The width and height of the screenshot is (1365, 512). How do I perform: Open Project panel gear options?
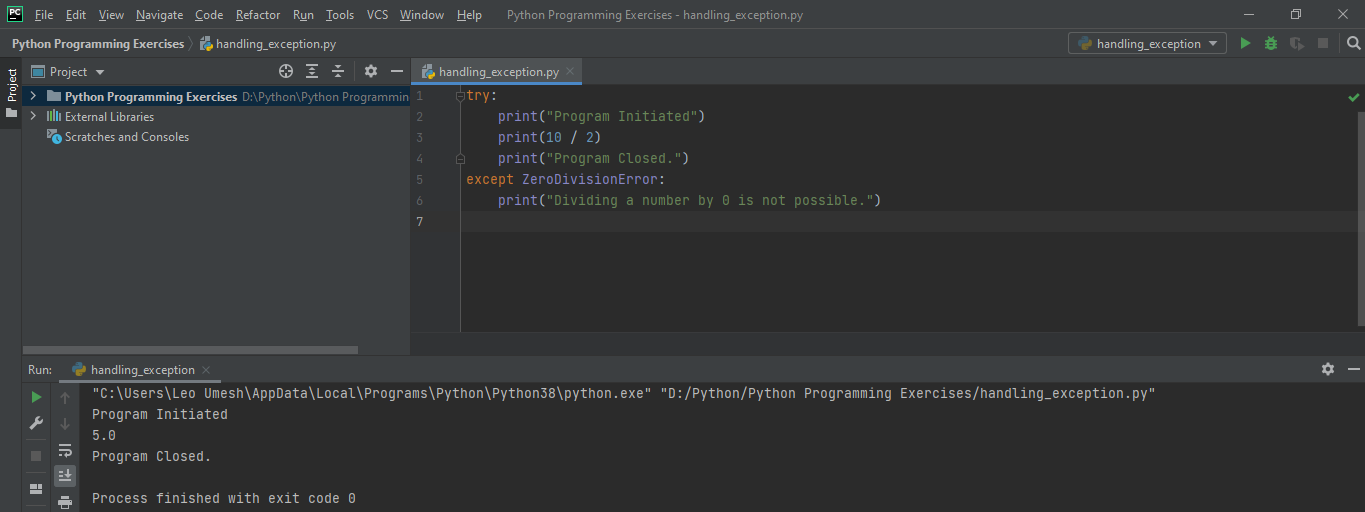[371, 71]
